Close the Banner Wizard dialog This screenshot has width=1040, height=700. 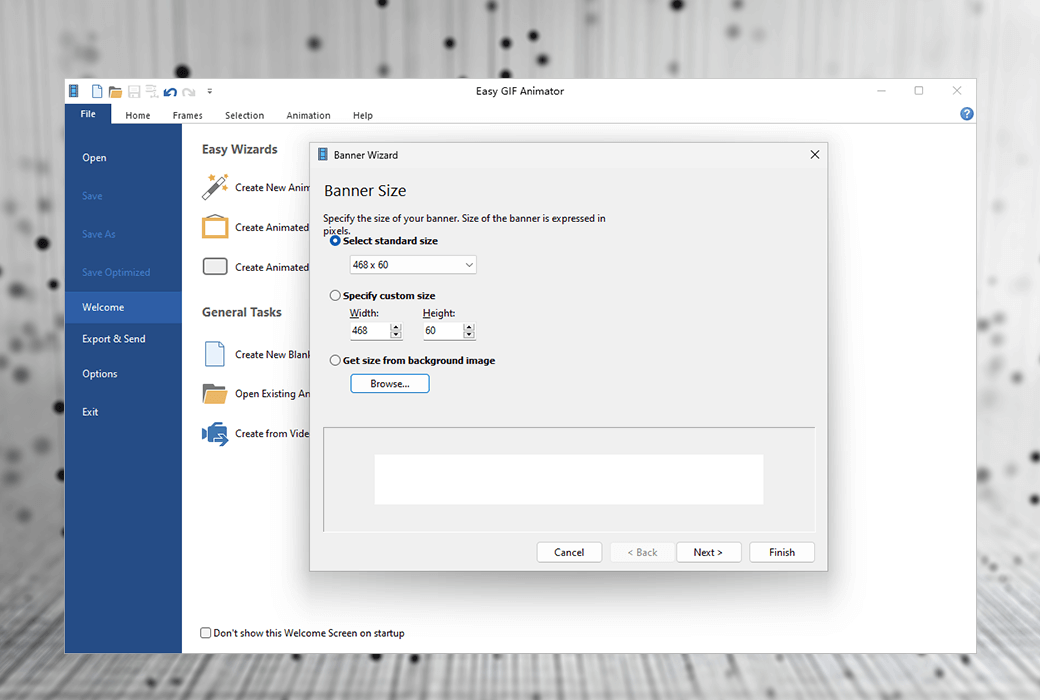coord(814,155)
